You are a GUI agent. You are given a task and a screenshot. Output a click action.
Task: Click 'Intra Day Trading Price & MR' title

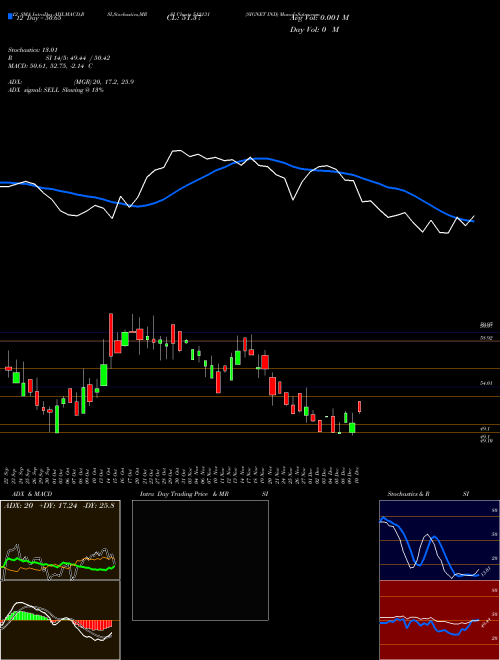pos(184,494)
